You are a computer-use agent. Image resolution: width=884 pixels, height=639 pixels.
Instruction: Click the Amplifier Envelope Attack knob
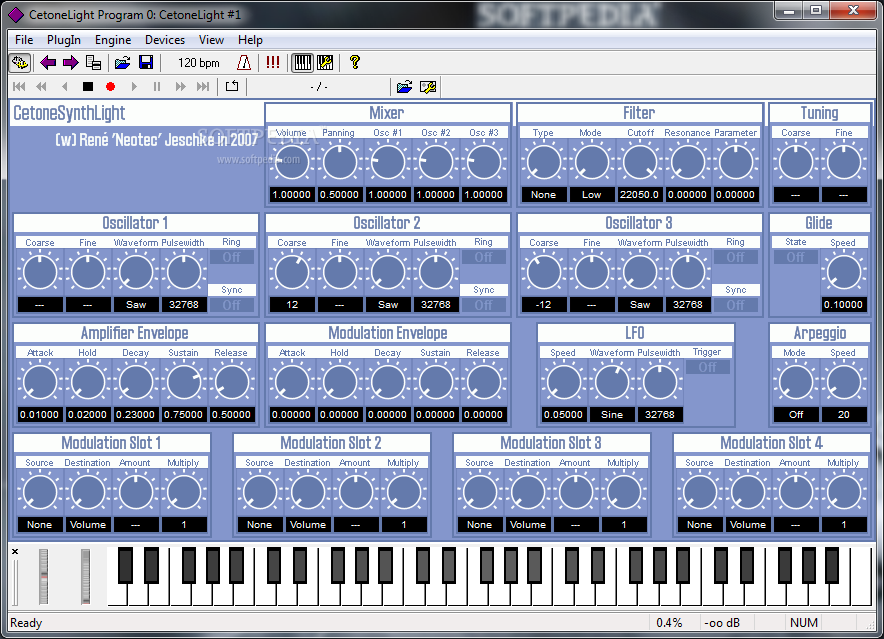coord(39,382)
